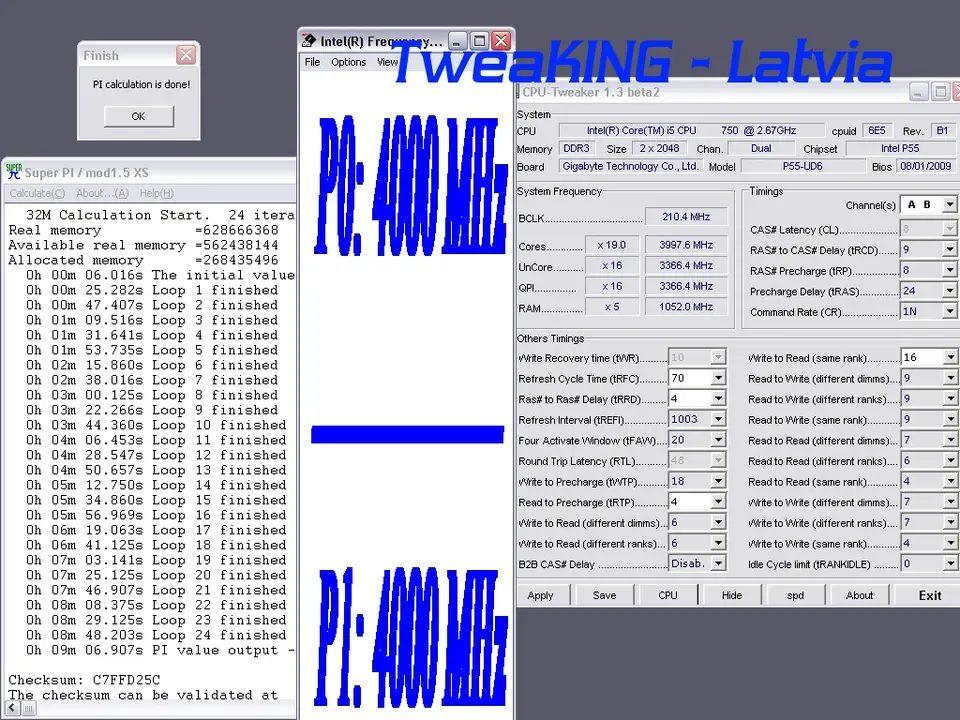Click Save in CPU-Tweaker
The height and width of the screenshot is (720, 960).
pyautogui.click(x=604, y=595)
